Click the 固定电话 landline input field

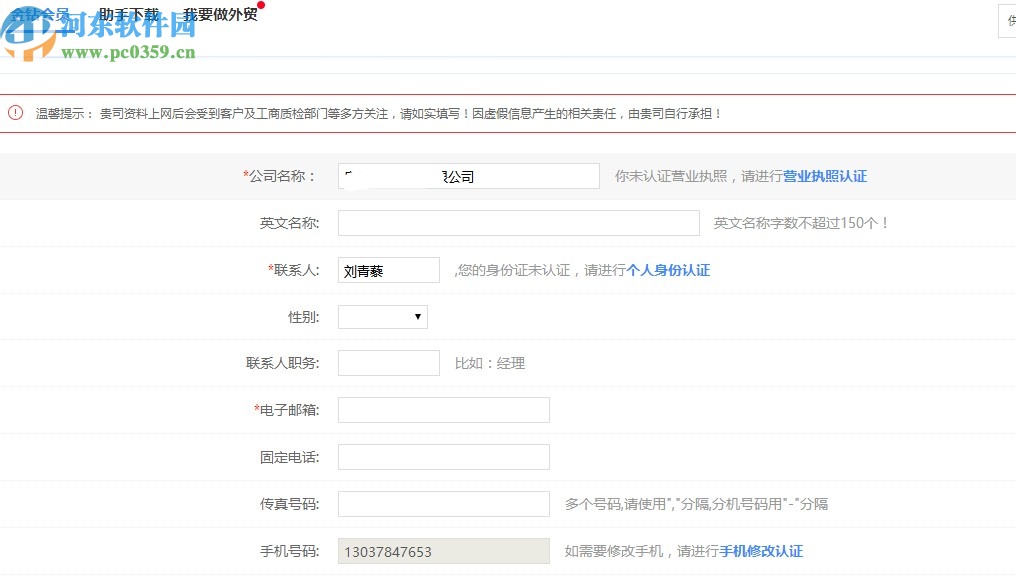tap(443, 457)
